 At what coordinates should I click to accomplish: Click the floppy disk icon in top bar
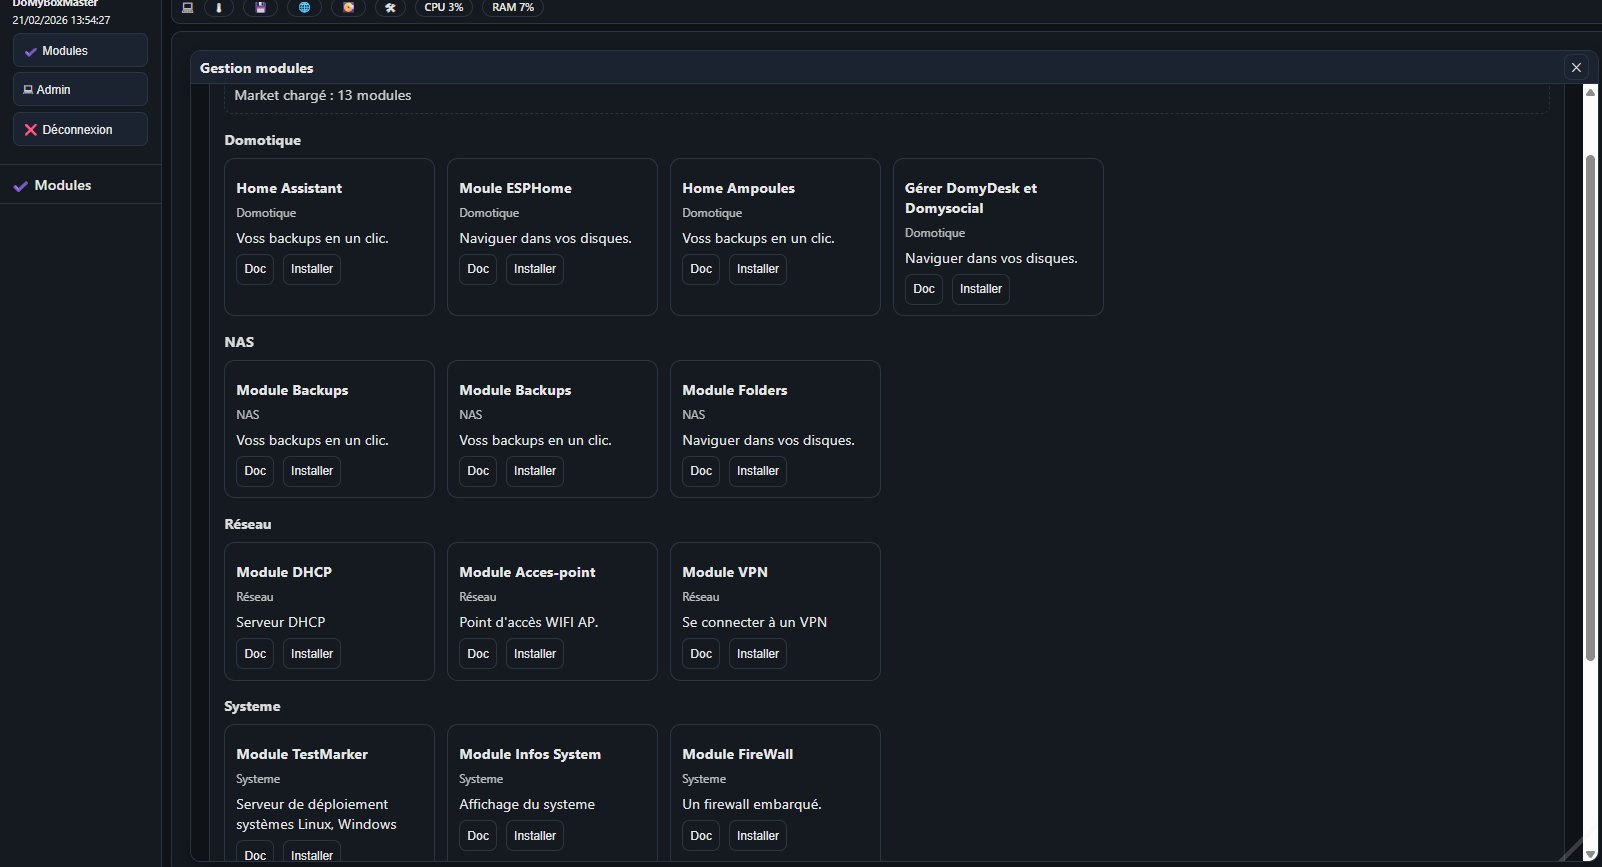[261, 7]
